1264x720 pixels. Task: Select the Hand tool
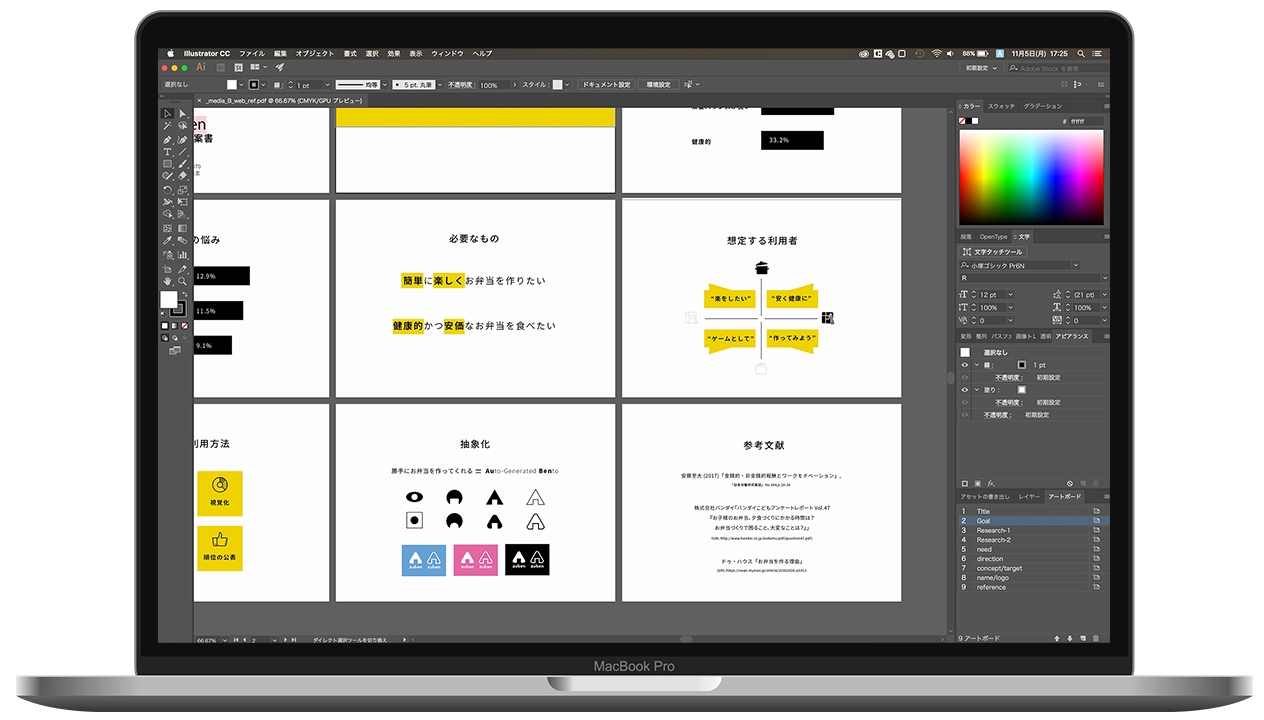[168, 281]
